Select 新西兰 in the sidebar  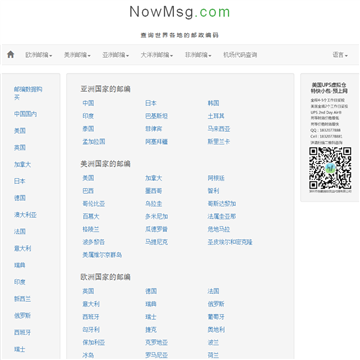pos(22,299)
